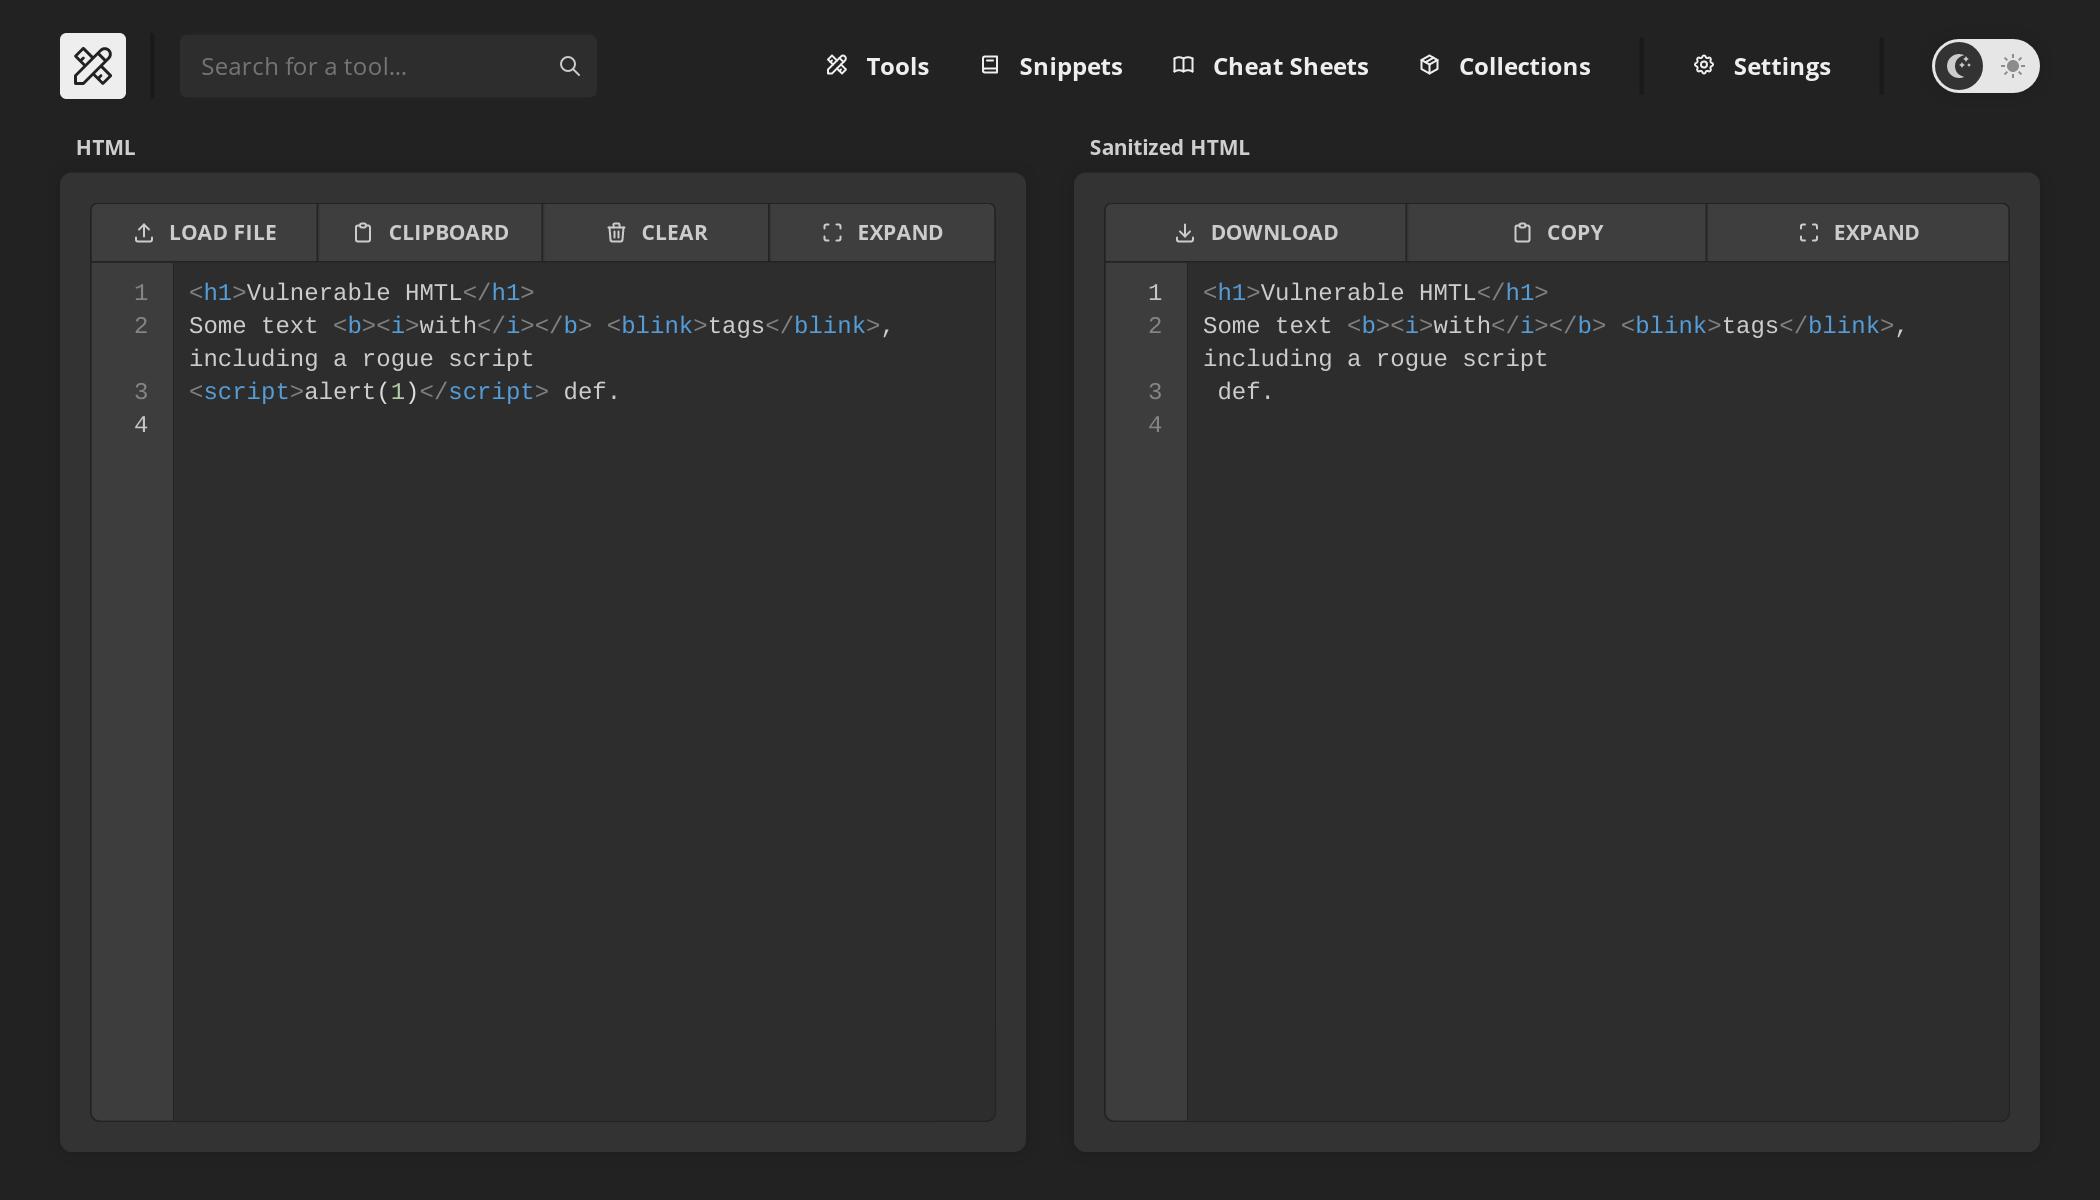Expand the Sanitized HTML editor
Image resolution: width=2100 pixels, height=1200 pixels.
tap(1858, 233)
